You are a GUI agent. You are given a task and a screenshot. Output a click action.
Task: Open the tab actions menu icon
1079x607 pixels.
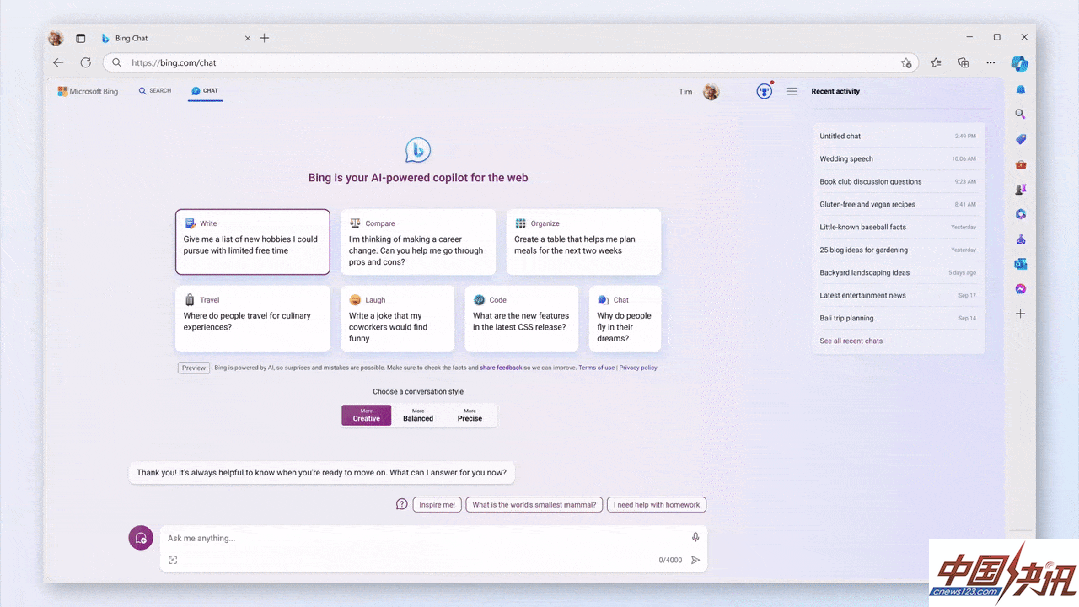81,38
